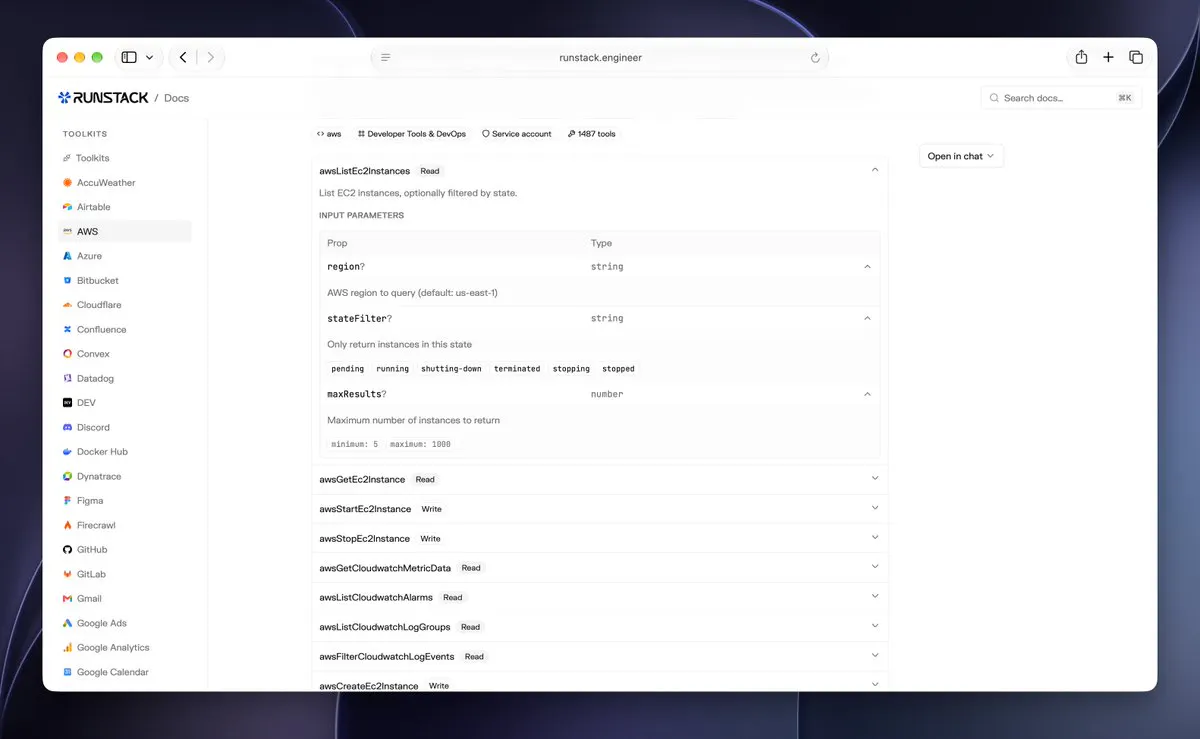
Task: Click the Search docs field
Action: pyautogui.click(x=1061, y=98)
